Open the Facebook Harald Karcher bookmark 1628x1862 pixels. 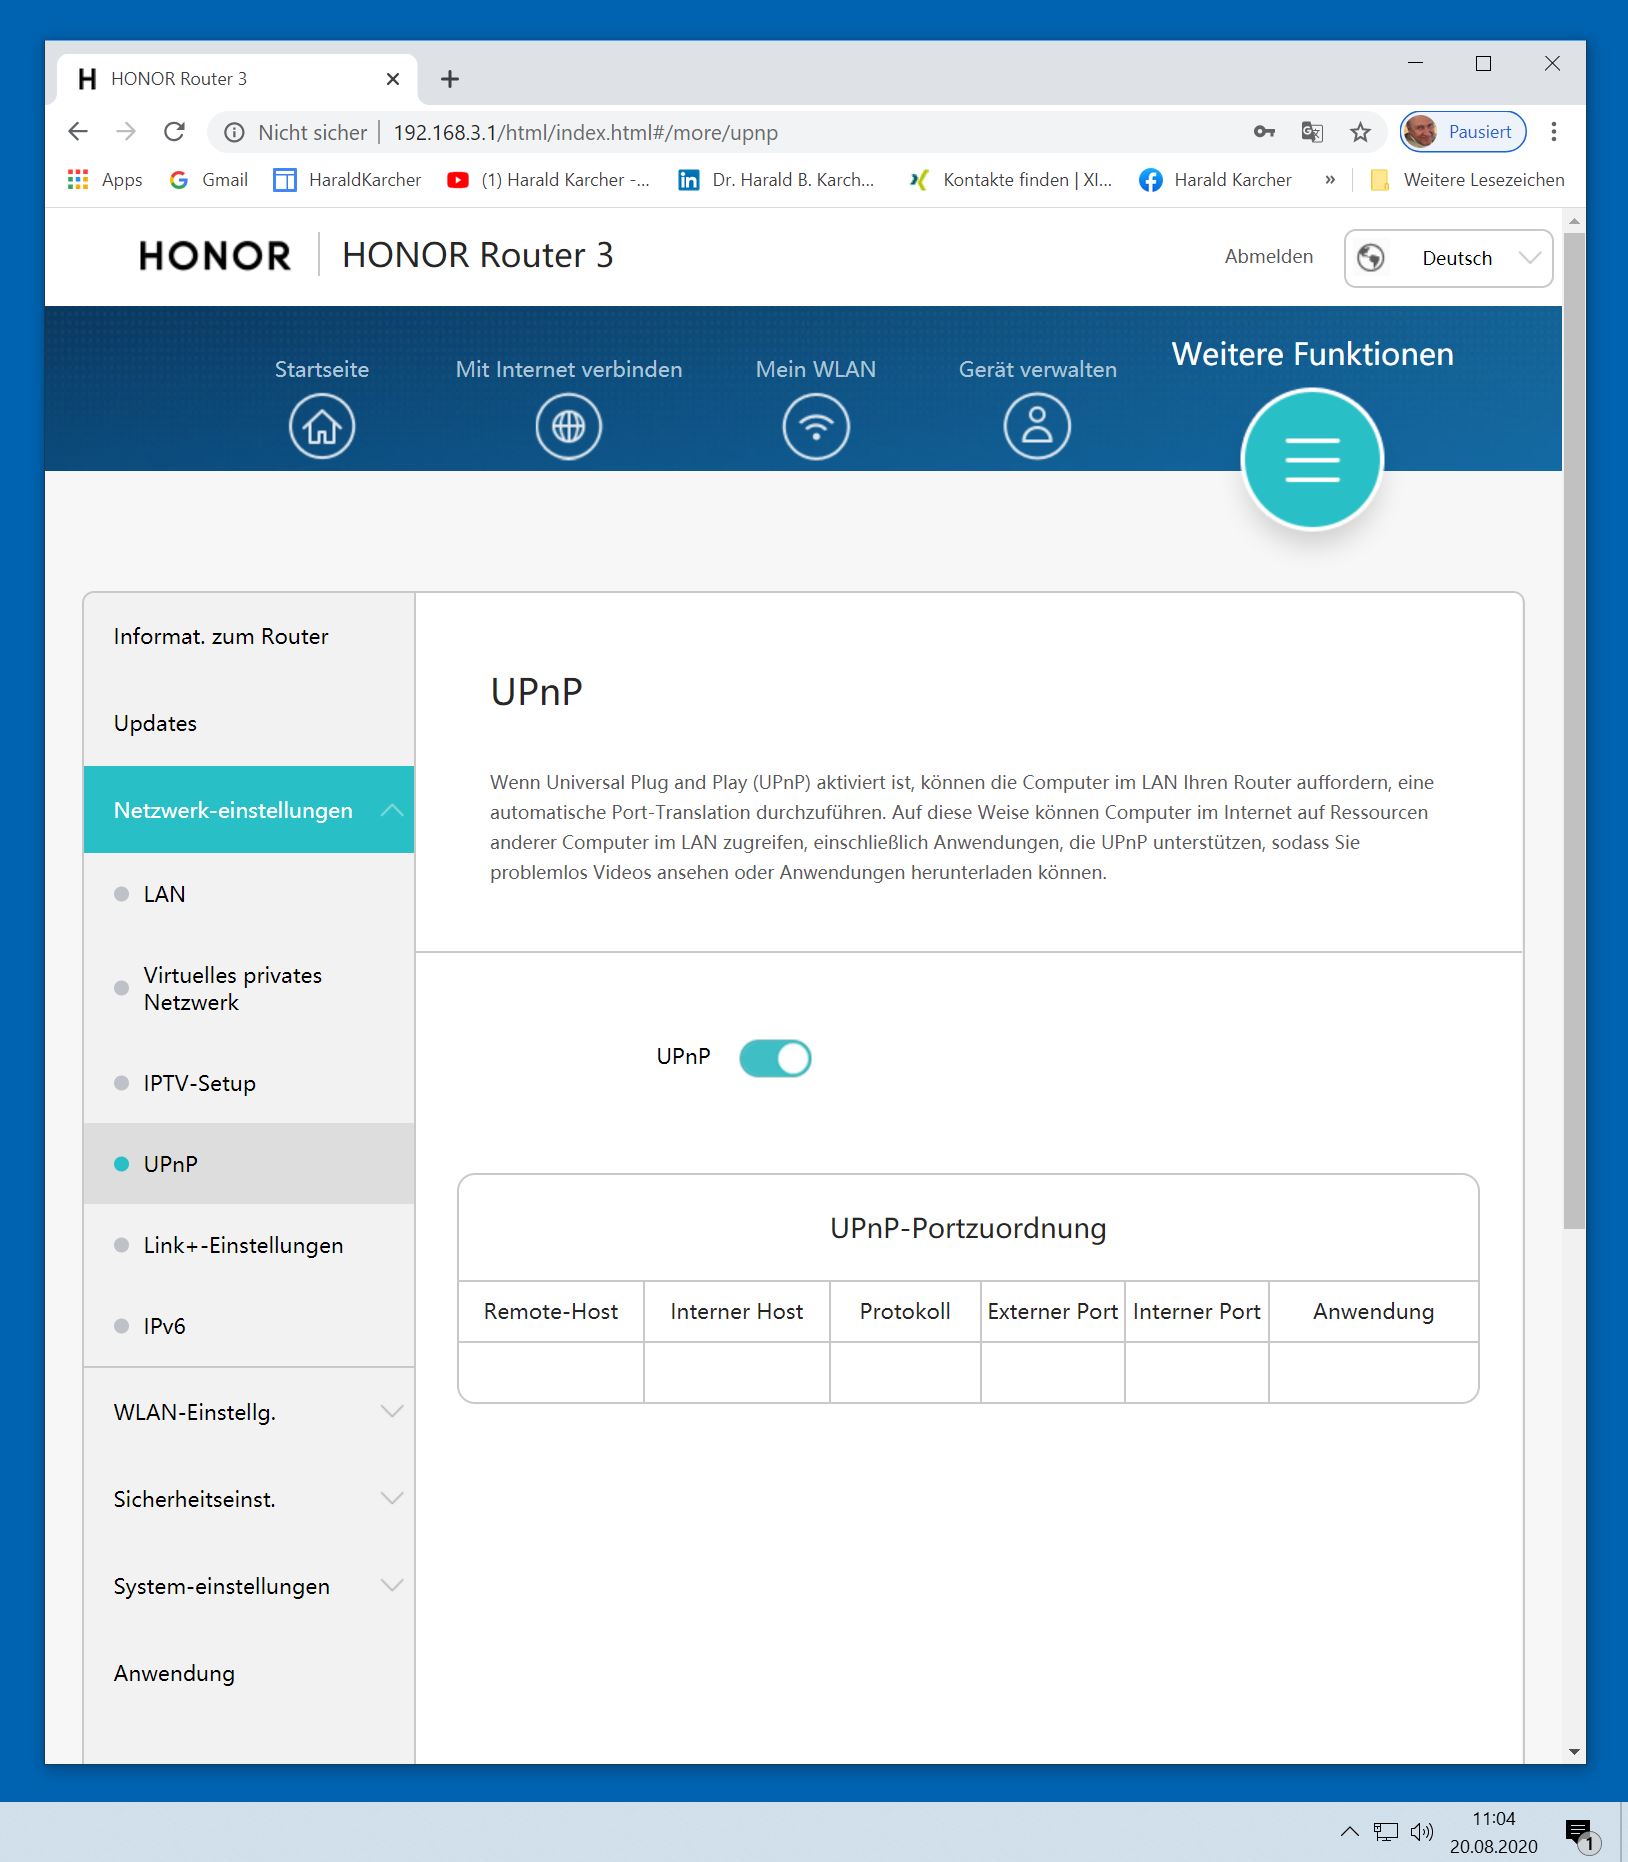click(1216, 180)
